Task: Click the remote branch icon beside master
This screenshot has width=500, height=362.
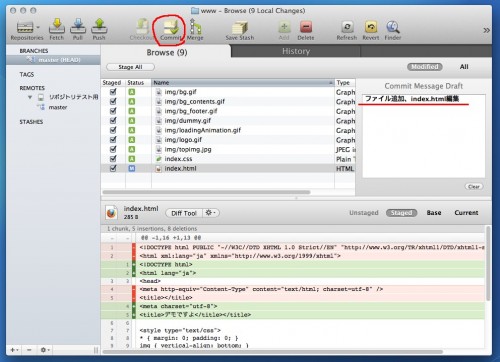Action: click(41, 107)
